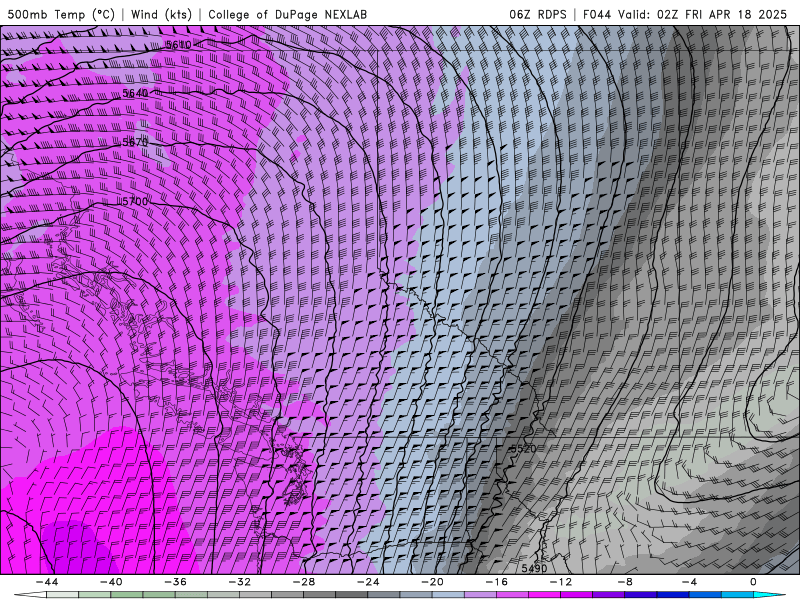Click the -32 colorbar tick label
This screenshot has width=800, height=600.
click(240, 582)
